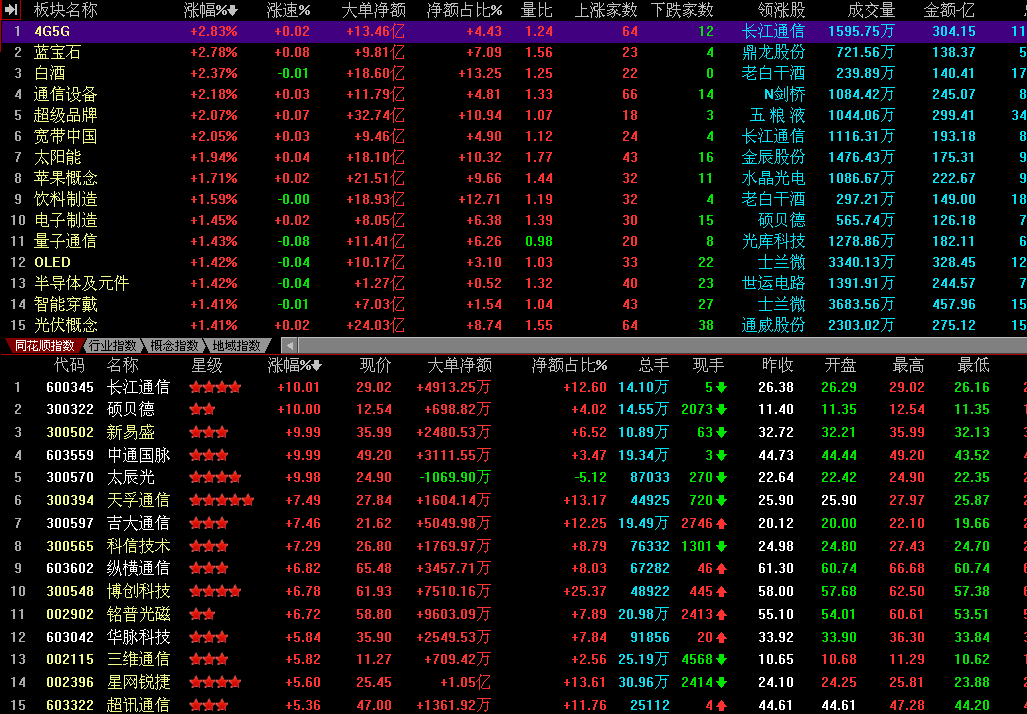Select the 饮料制造 sector row
The width and height of the screenshot is (1027, 714).
tap(514, 199)
